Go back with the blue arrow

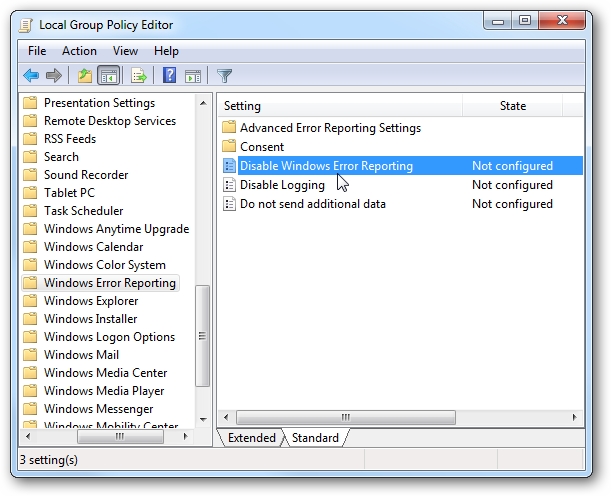tap(31, 75)
